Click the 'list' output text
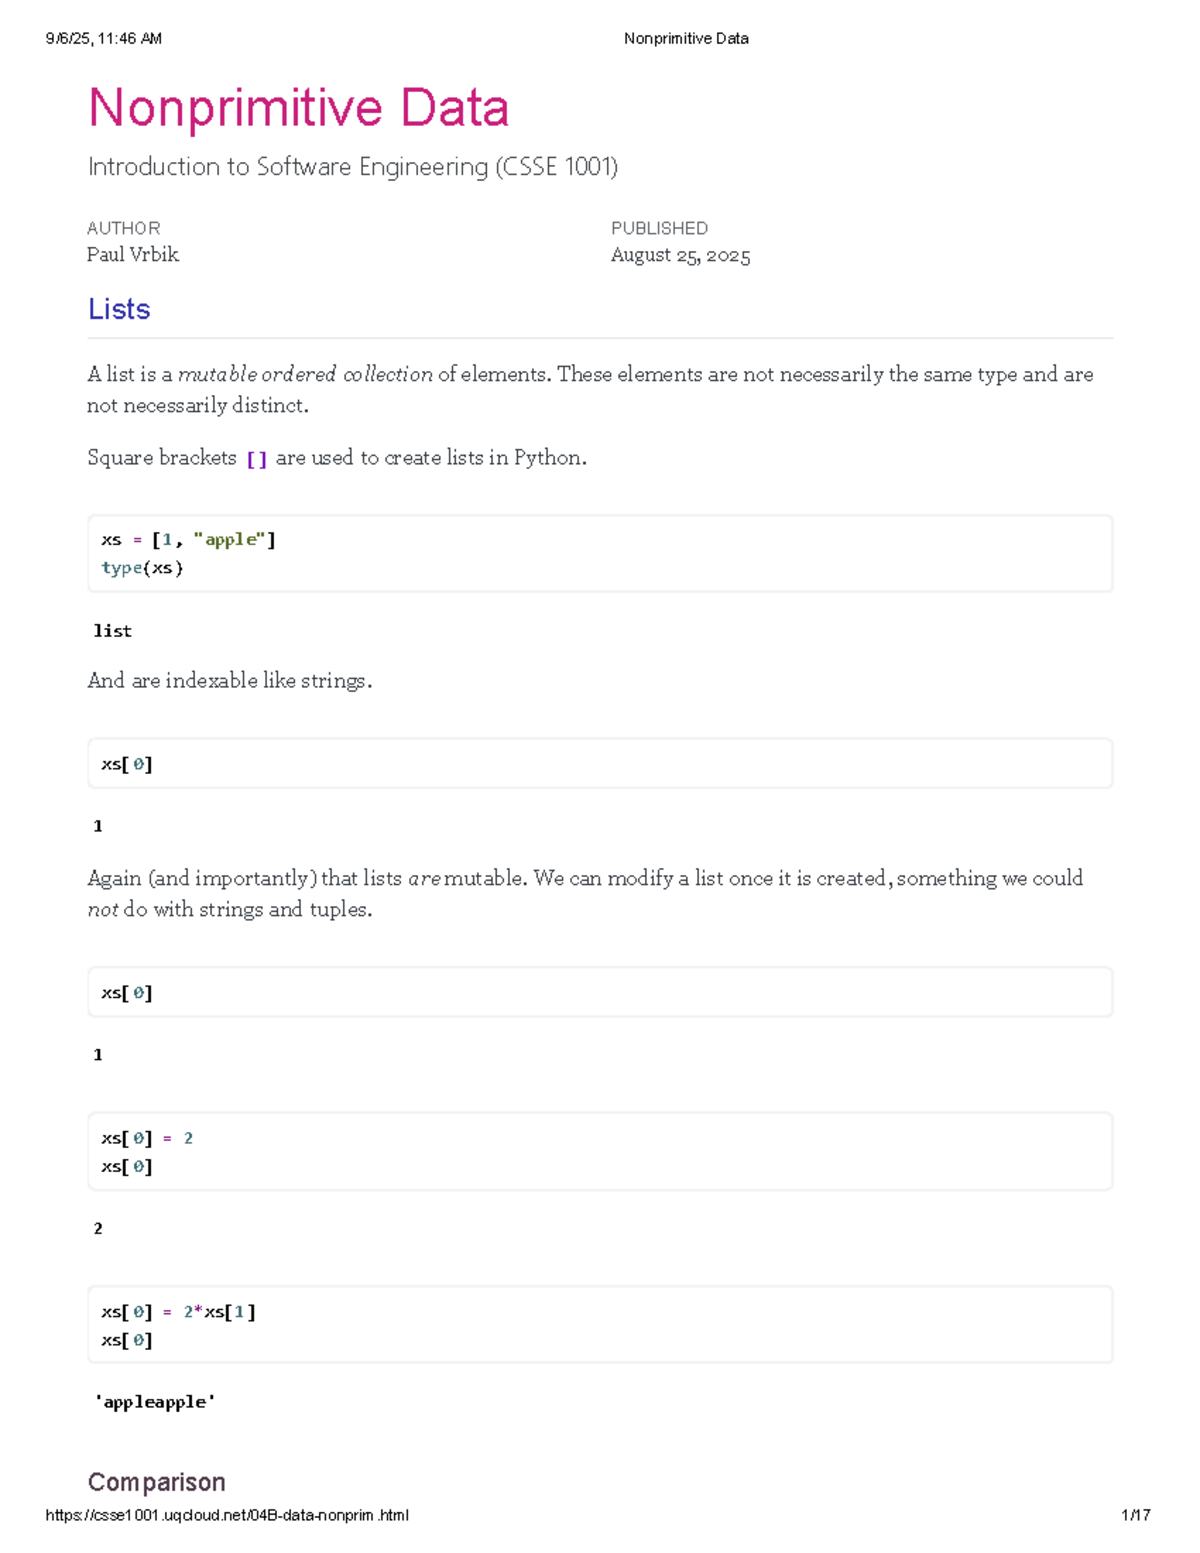The height and width of the screenshot is (1553, 1200). (113, 631)
